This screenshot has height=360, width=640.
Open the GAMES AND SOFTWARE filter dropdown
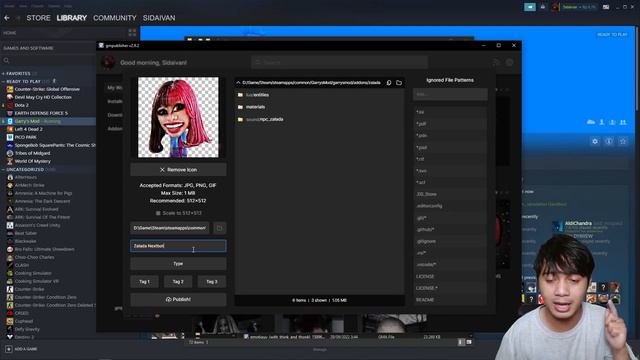click(29, 48)
